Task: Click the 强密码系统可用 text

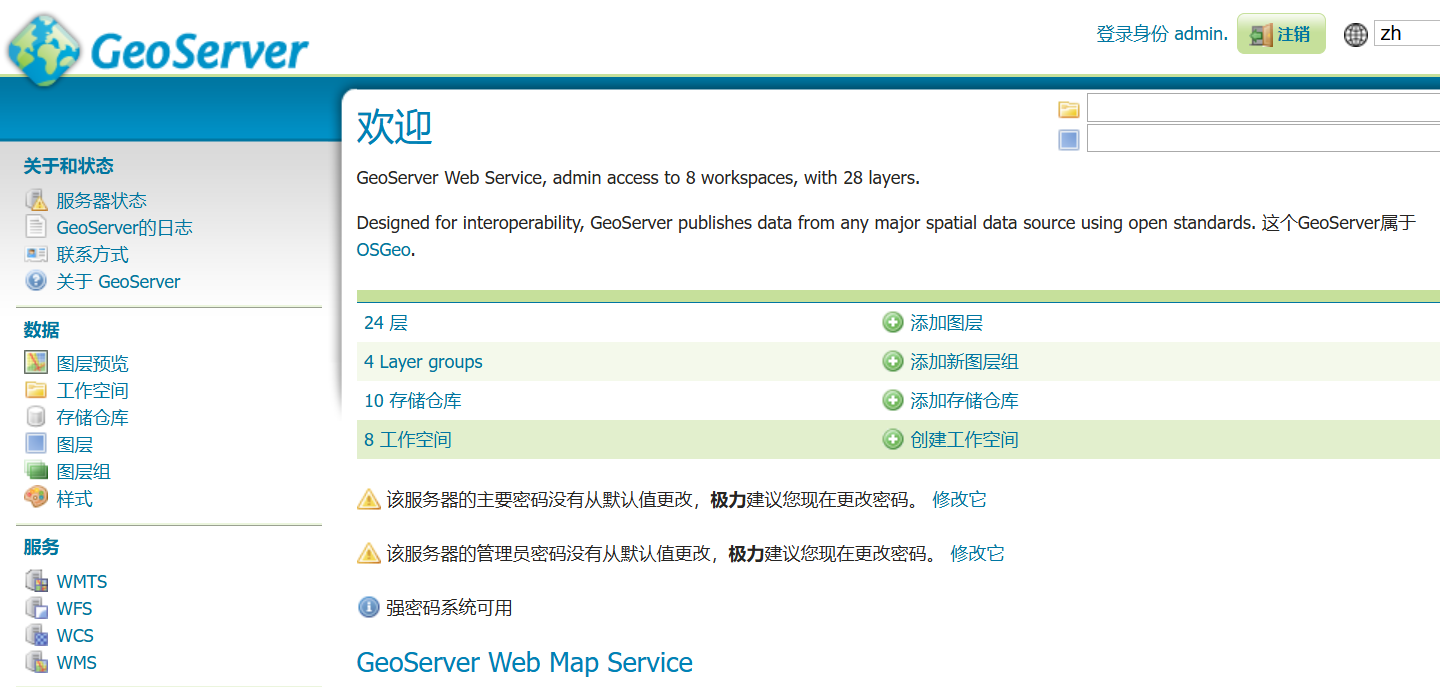Action: (449, 607)
